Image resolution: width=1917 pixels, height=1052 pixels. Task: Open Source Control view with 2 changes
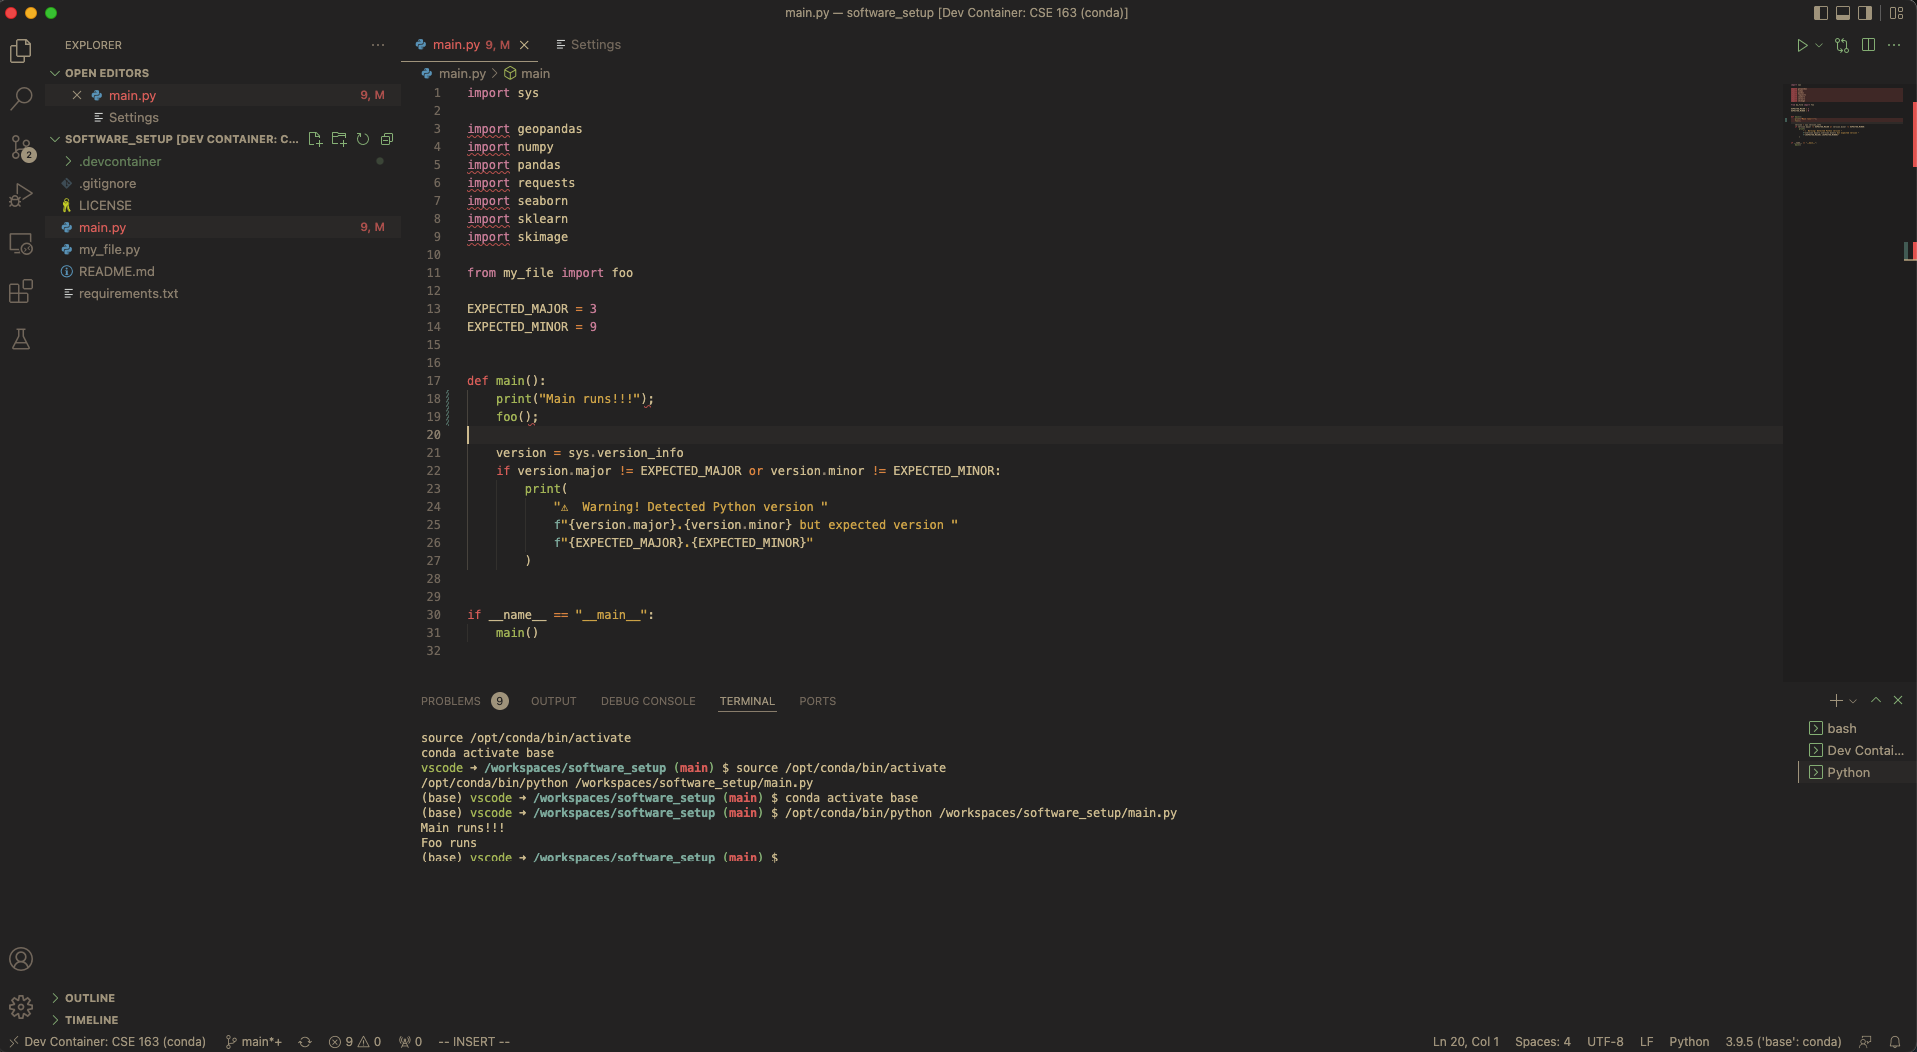pyautogui.click(x=21, y=147)
